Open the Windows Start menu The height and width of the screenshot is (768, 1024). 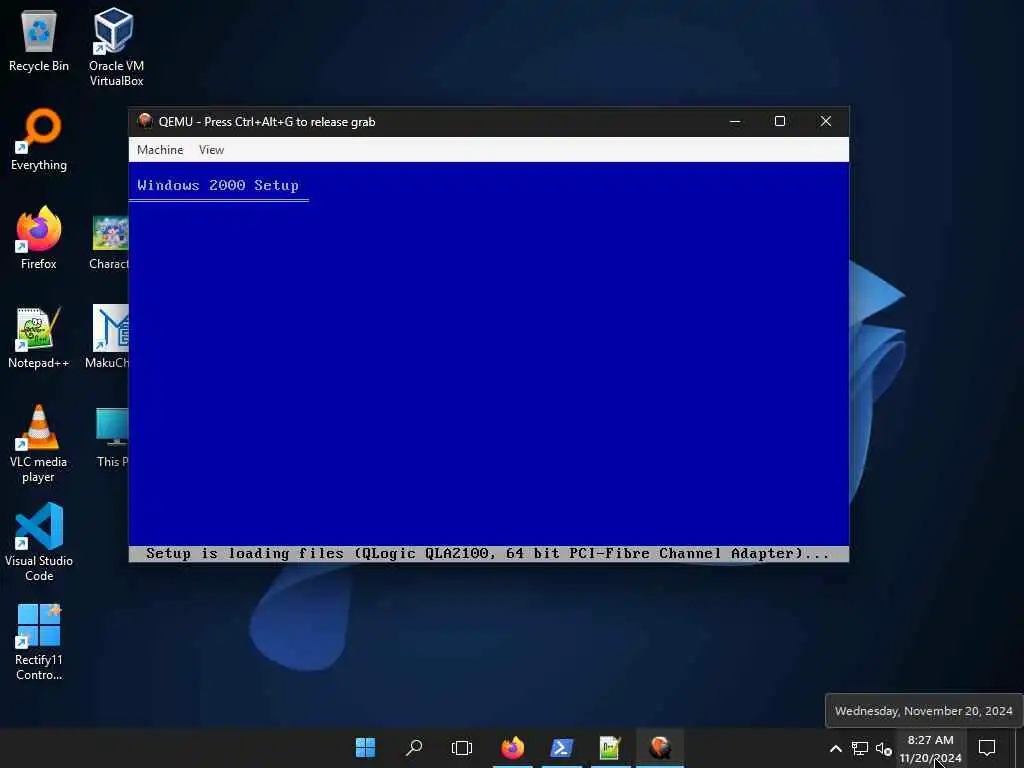tap(365, 748)
